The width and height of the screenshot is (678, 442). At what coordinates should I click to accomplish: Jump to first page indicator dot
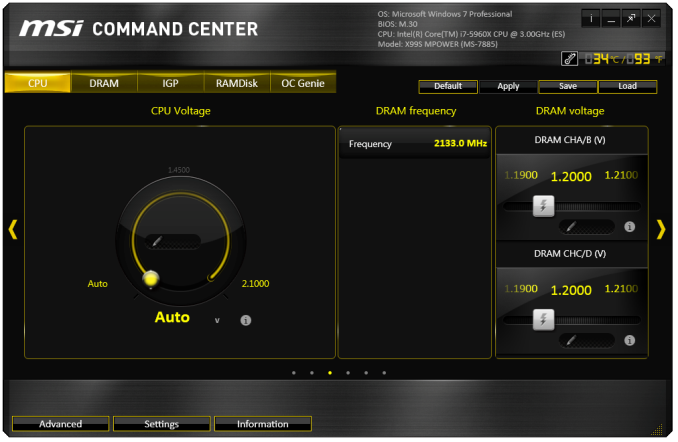click(294, 373)
